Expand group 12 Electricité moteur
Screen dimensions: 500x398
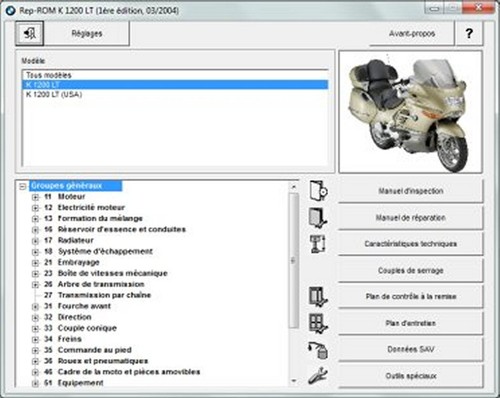[x=35, y=208]
